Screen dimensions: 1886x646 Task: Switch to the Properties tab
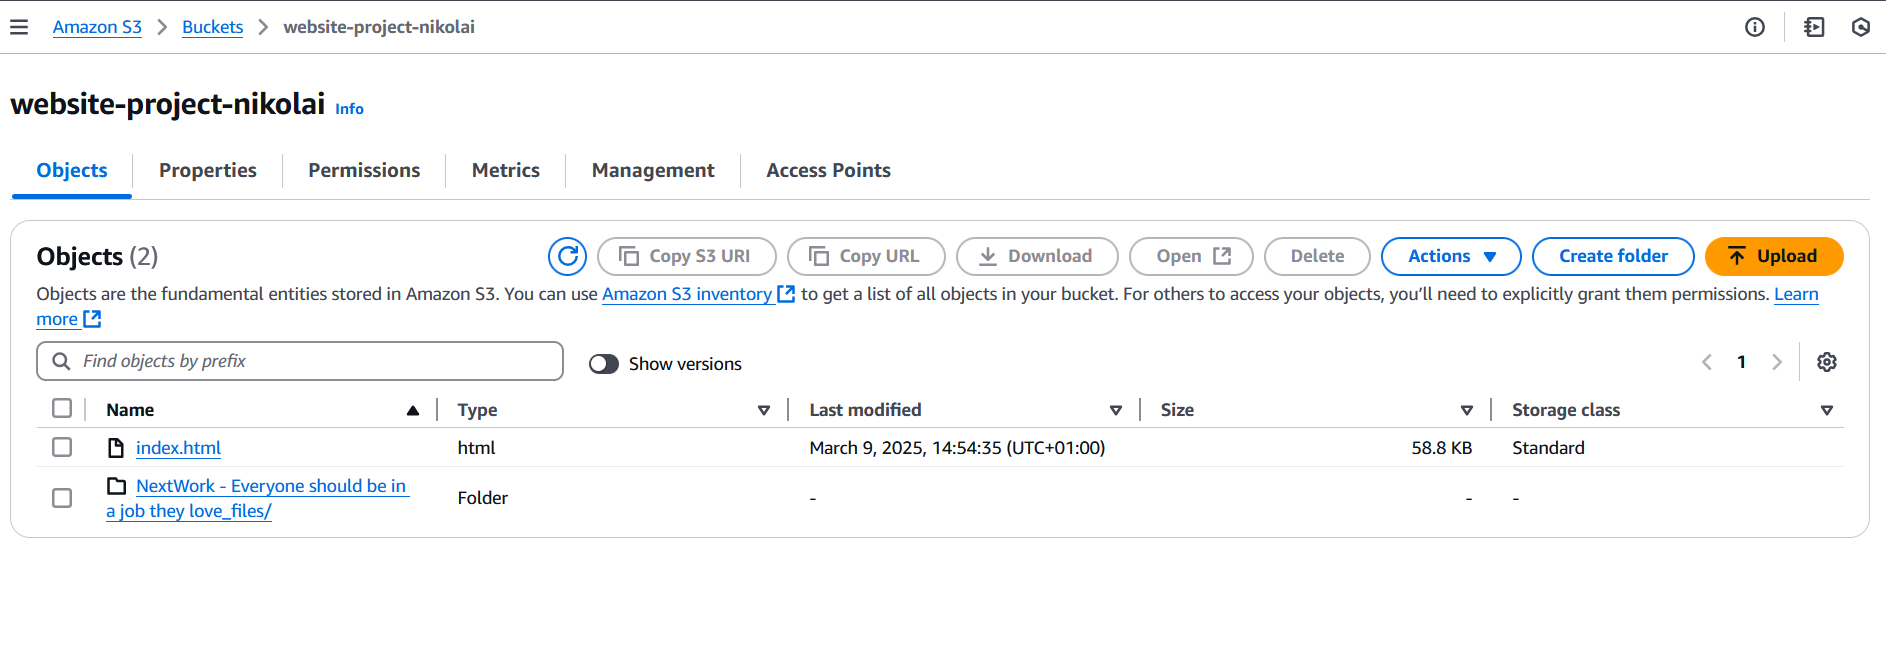pos(208,170)
